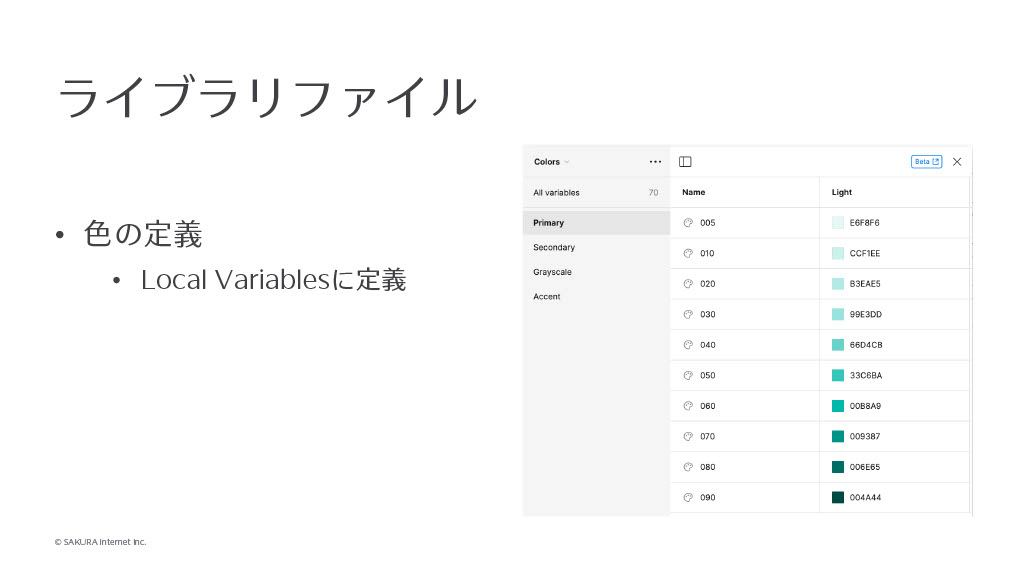Click the color palette icon for variable 080
This screenshot has height=576, width=1024.
click(x=688, y=467)
